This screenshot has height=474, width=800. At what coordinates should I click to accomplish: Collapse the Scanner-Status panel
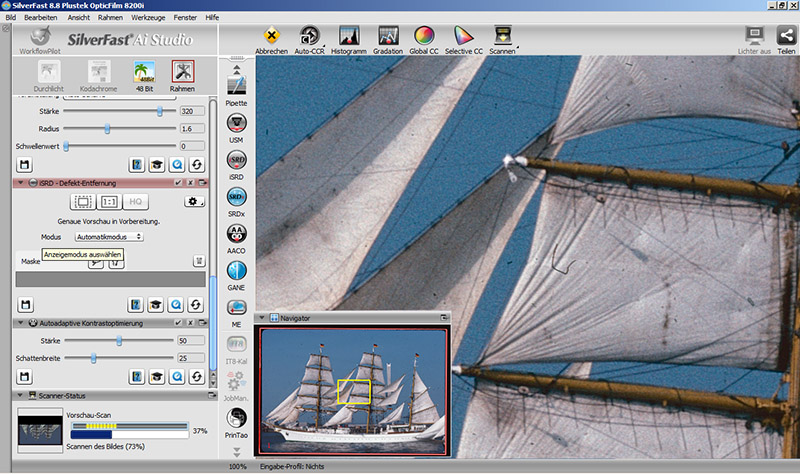point(18,397)
